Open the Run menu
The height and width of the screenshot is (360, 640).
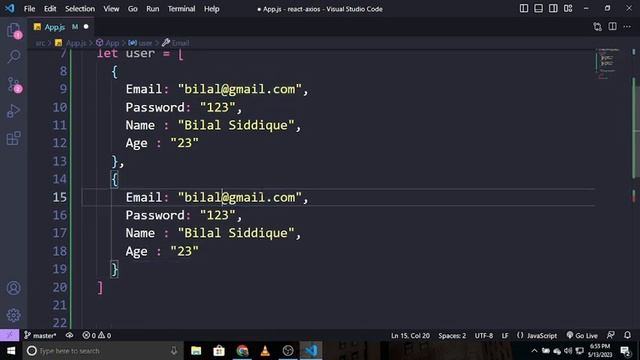pos(153,9)
